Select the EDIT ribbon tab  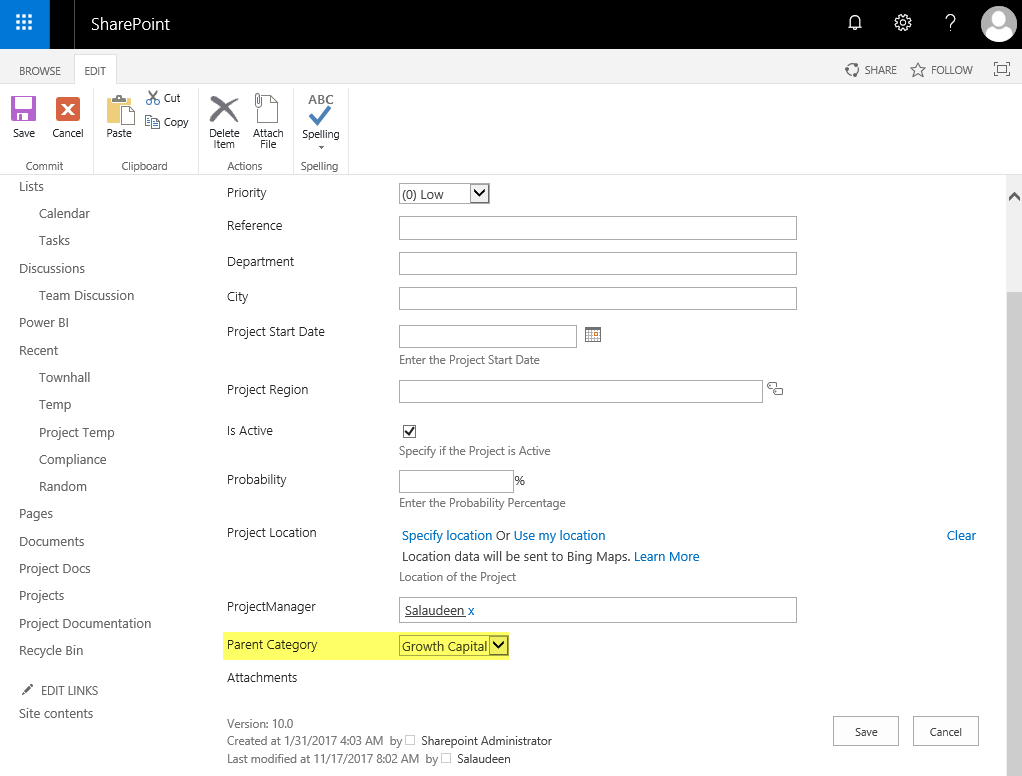tap(95, 71)
